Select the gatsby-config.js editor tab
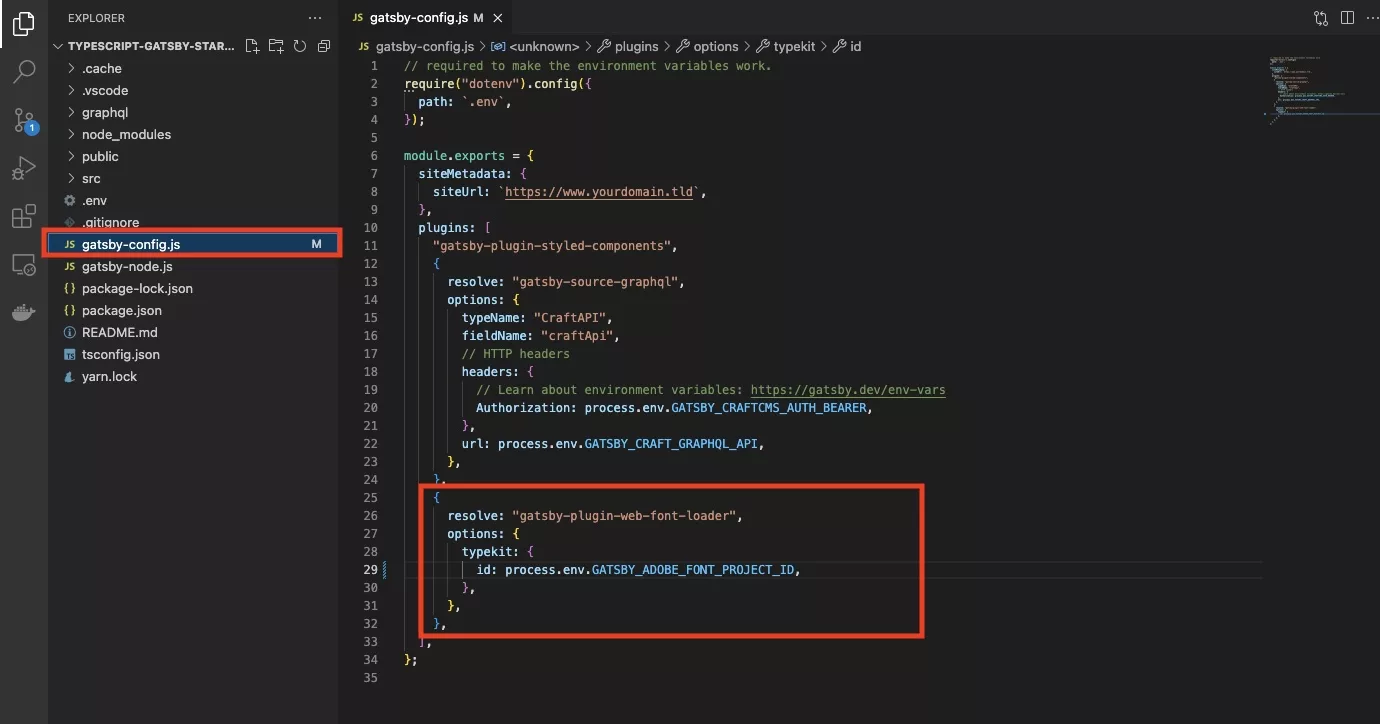The height and width of the screenshot is (724, 1380). click(x=418, y=18)
